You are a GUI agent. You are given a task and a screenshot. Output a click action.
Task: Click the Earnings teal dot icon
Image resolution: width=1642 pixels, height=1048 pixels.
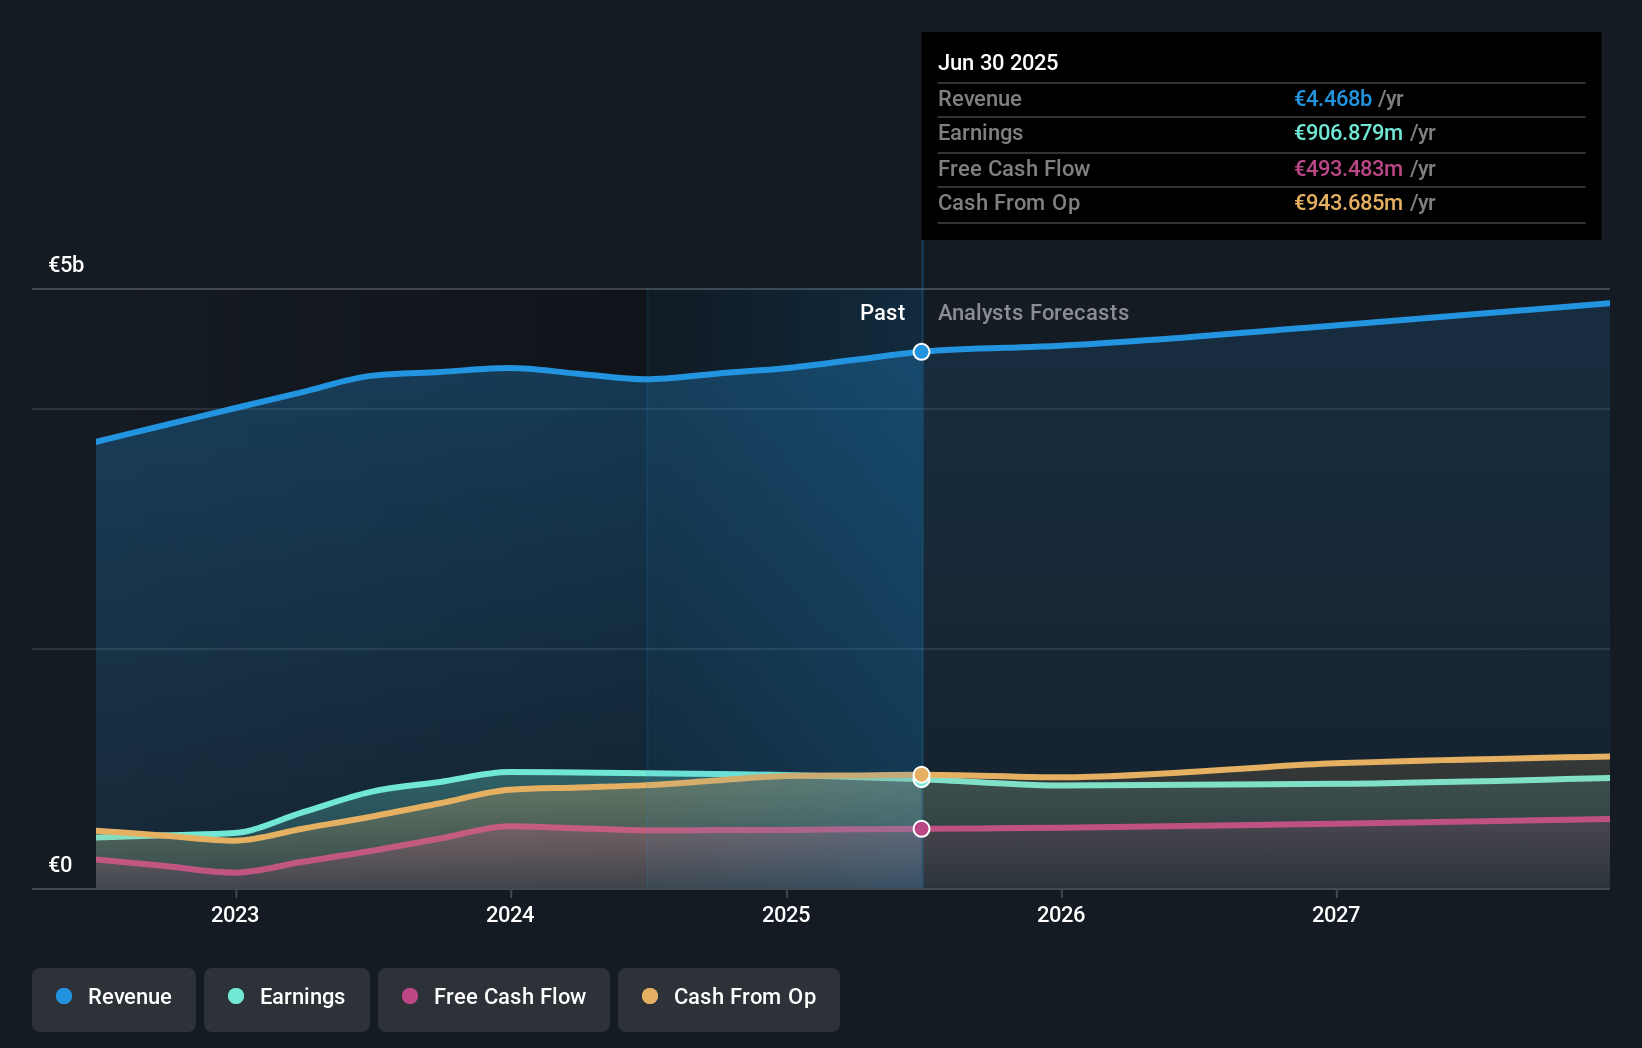(235, 997)
